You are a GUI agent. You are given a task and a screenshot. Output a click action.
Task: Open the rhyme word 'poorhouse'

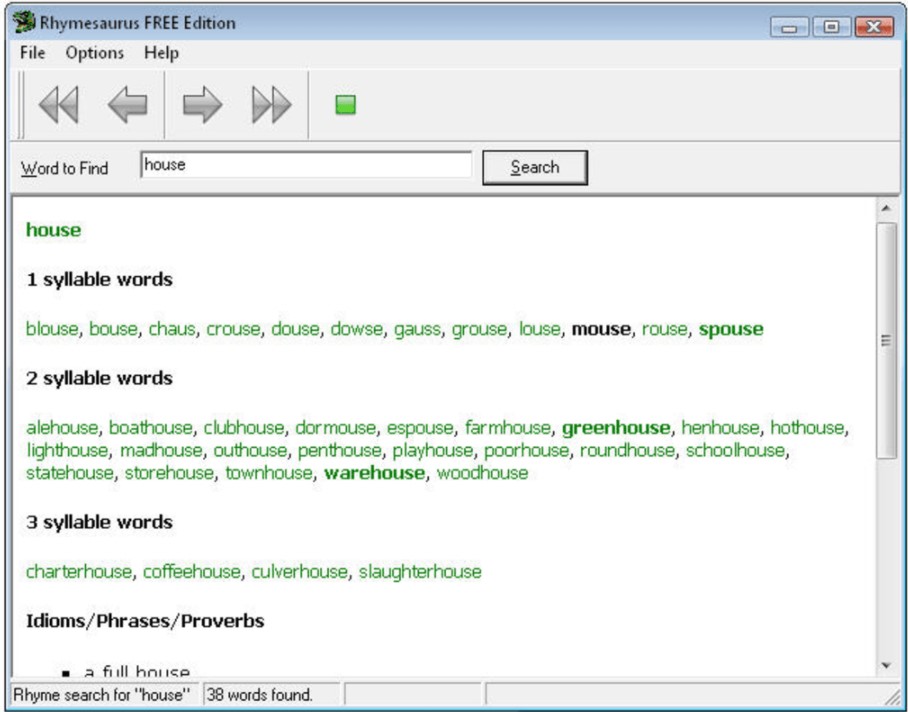(x=526, y=452)
